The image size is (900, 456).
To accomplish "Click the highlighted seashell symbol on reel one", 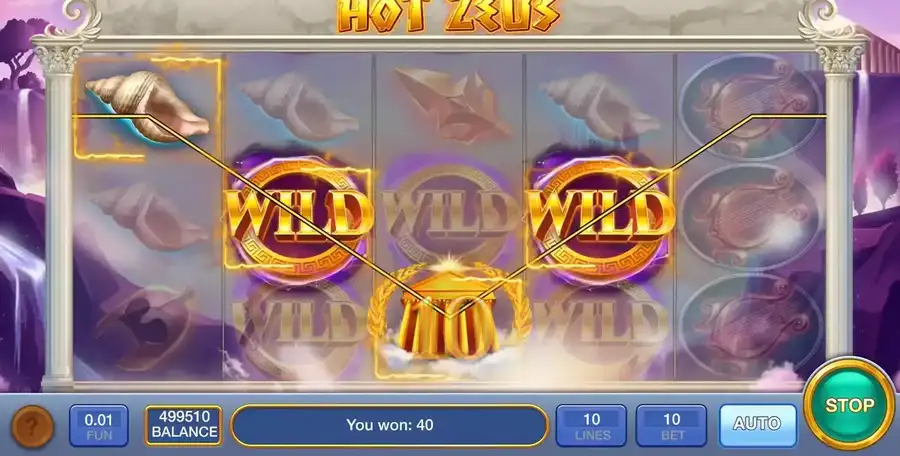I will click(148, 107).
